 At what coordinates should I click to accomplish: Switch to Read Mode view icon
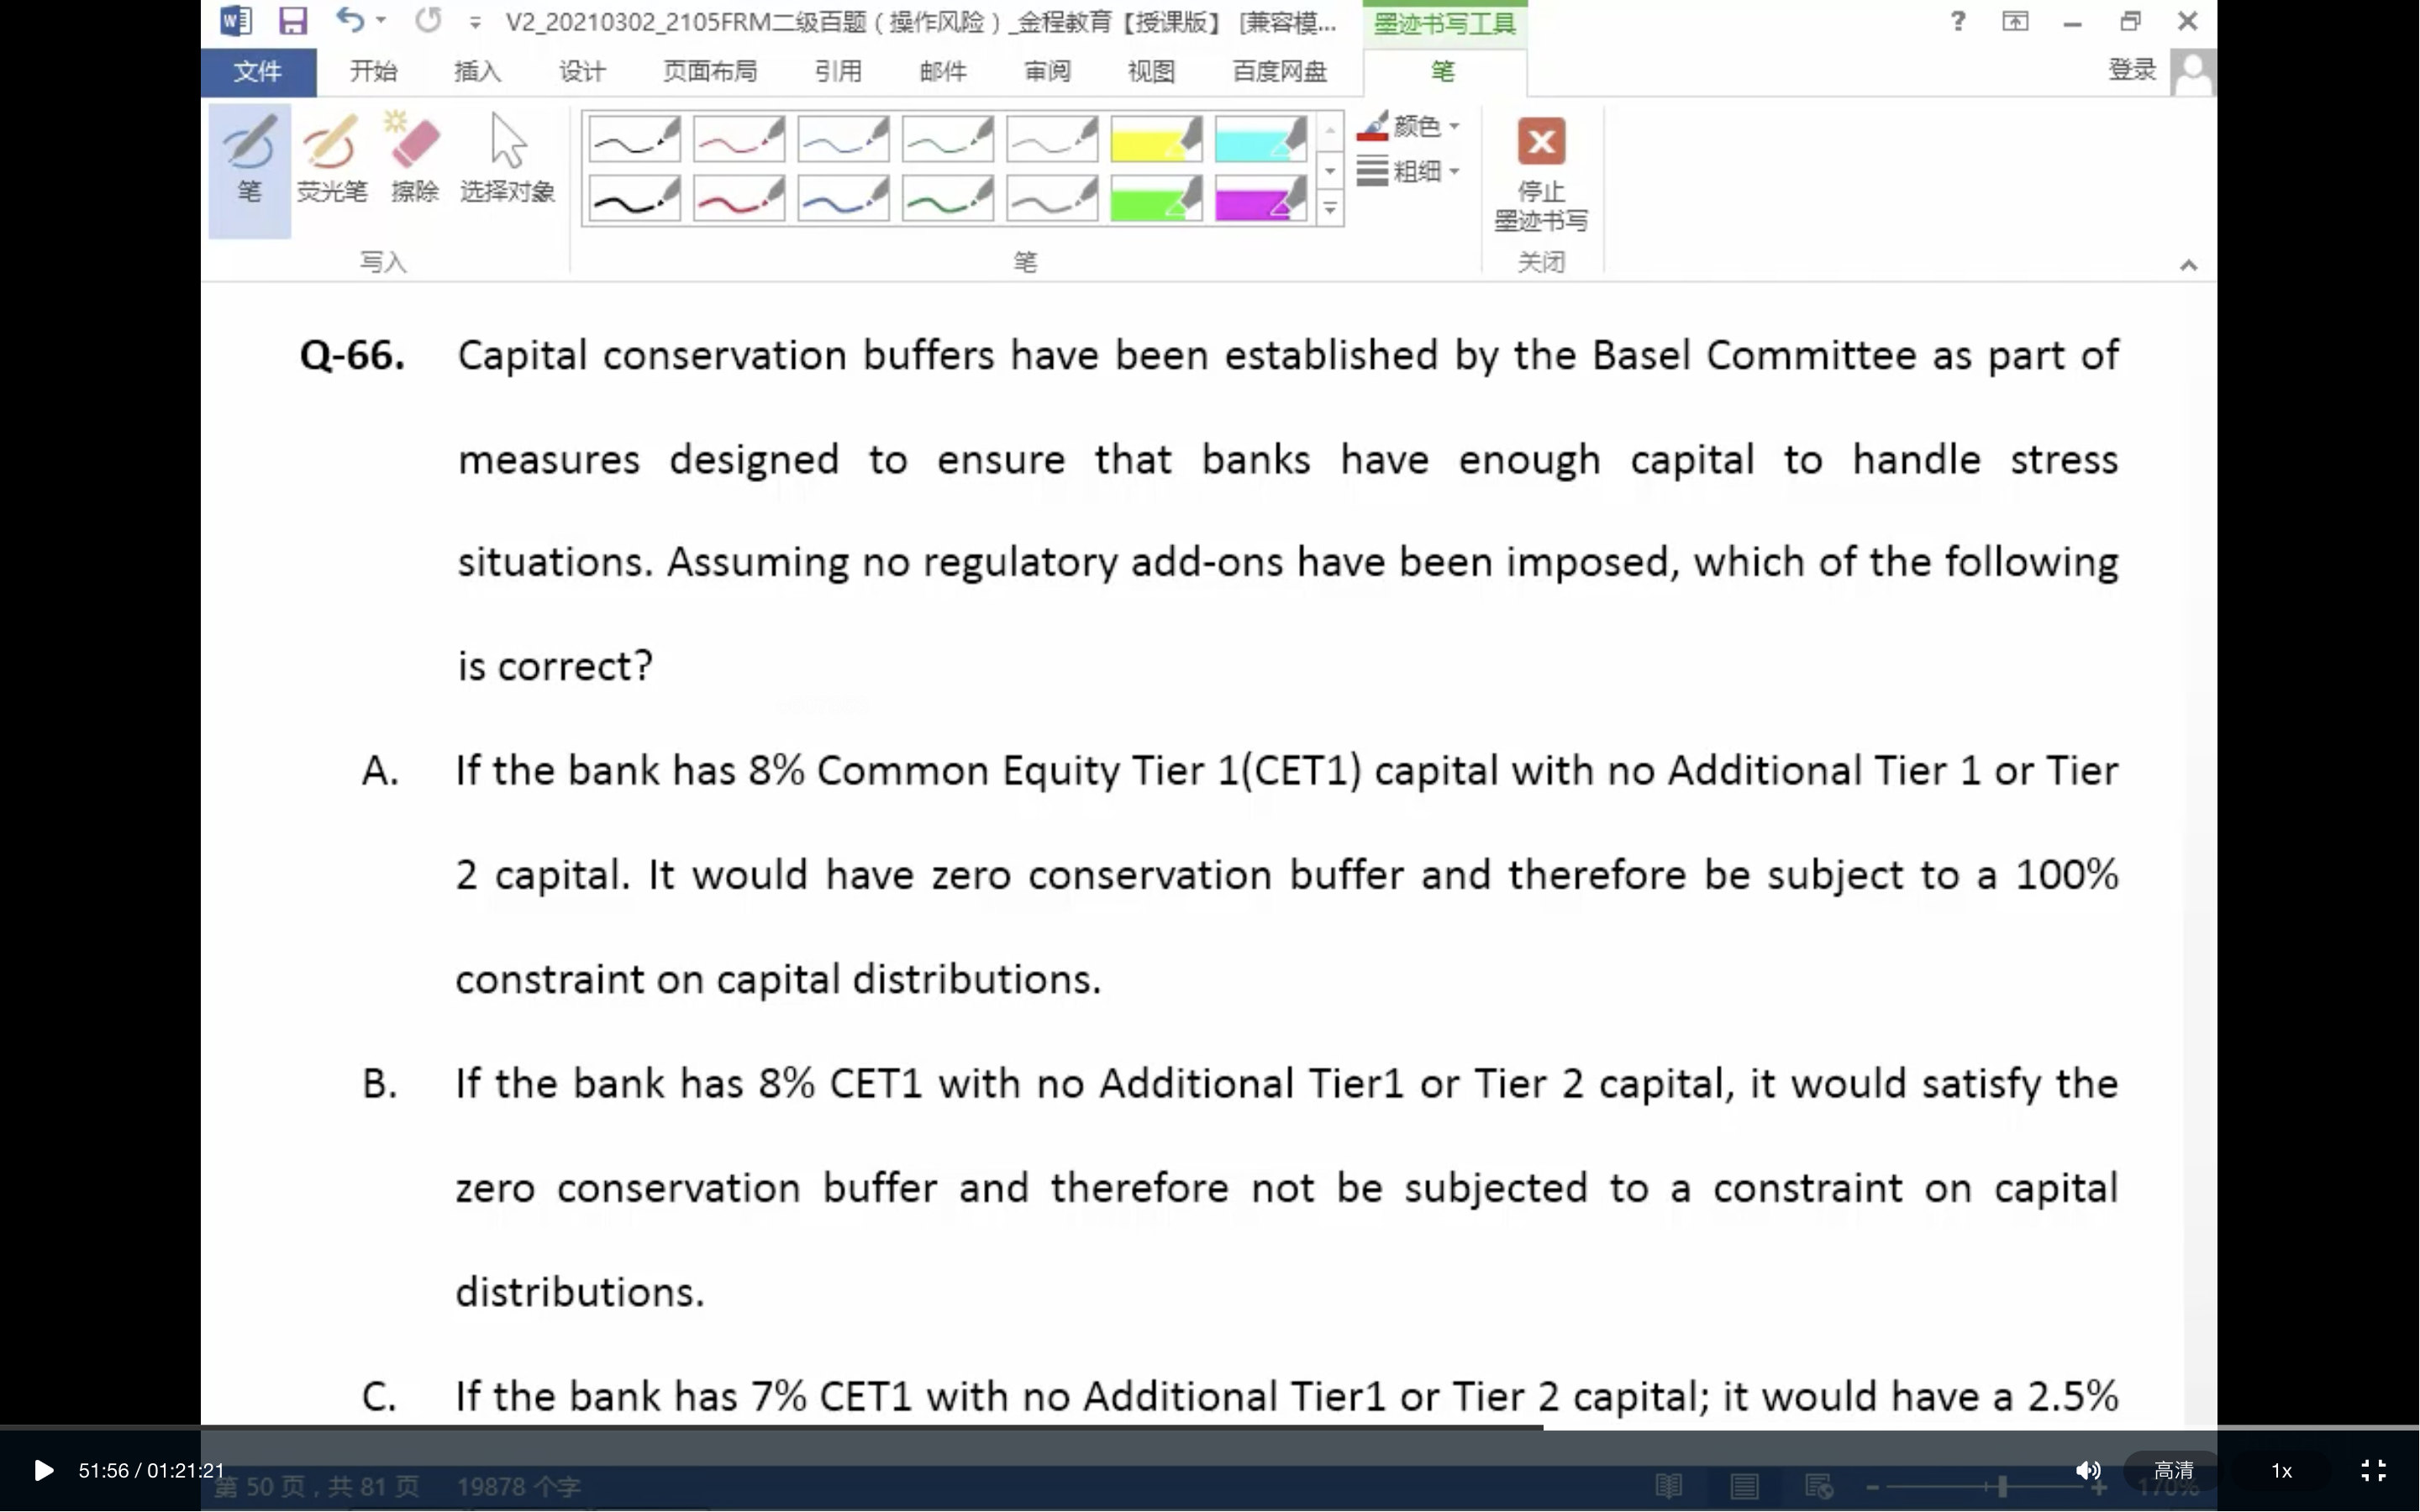click(x=1668, y=1487)
